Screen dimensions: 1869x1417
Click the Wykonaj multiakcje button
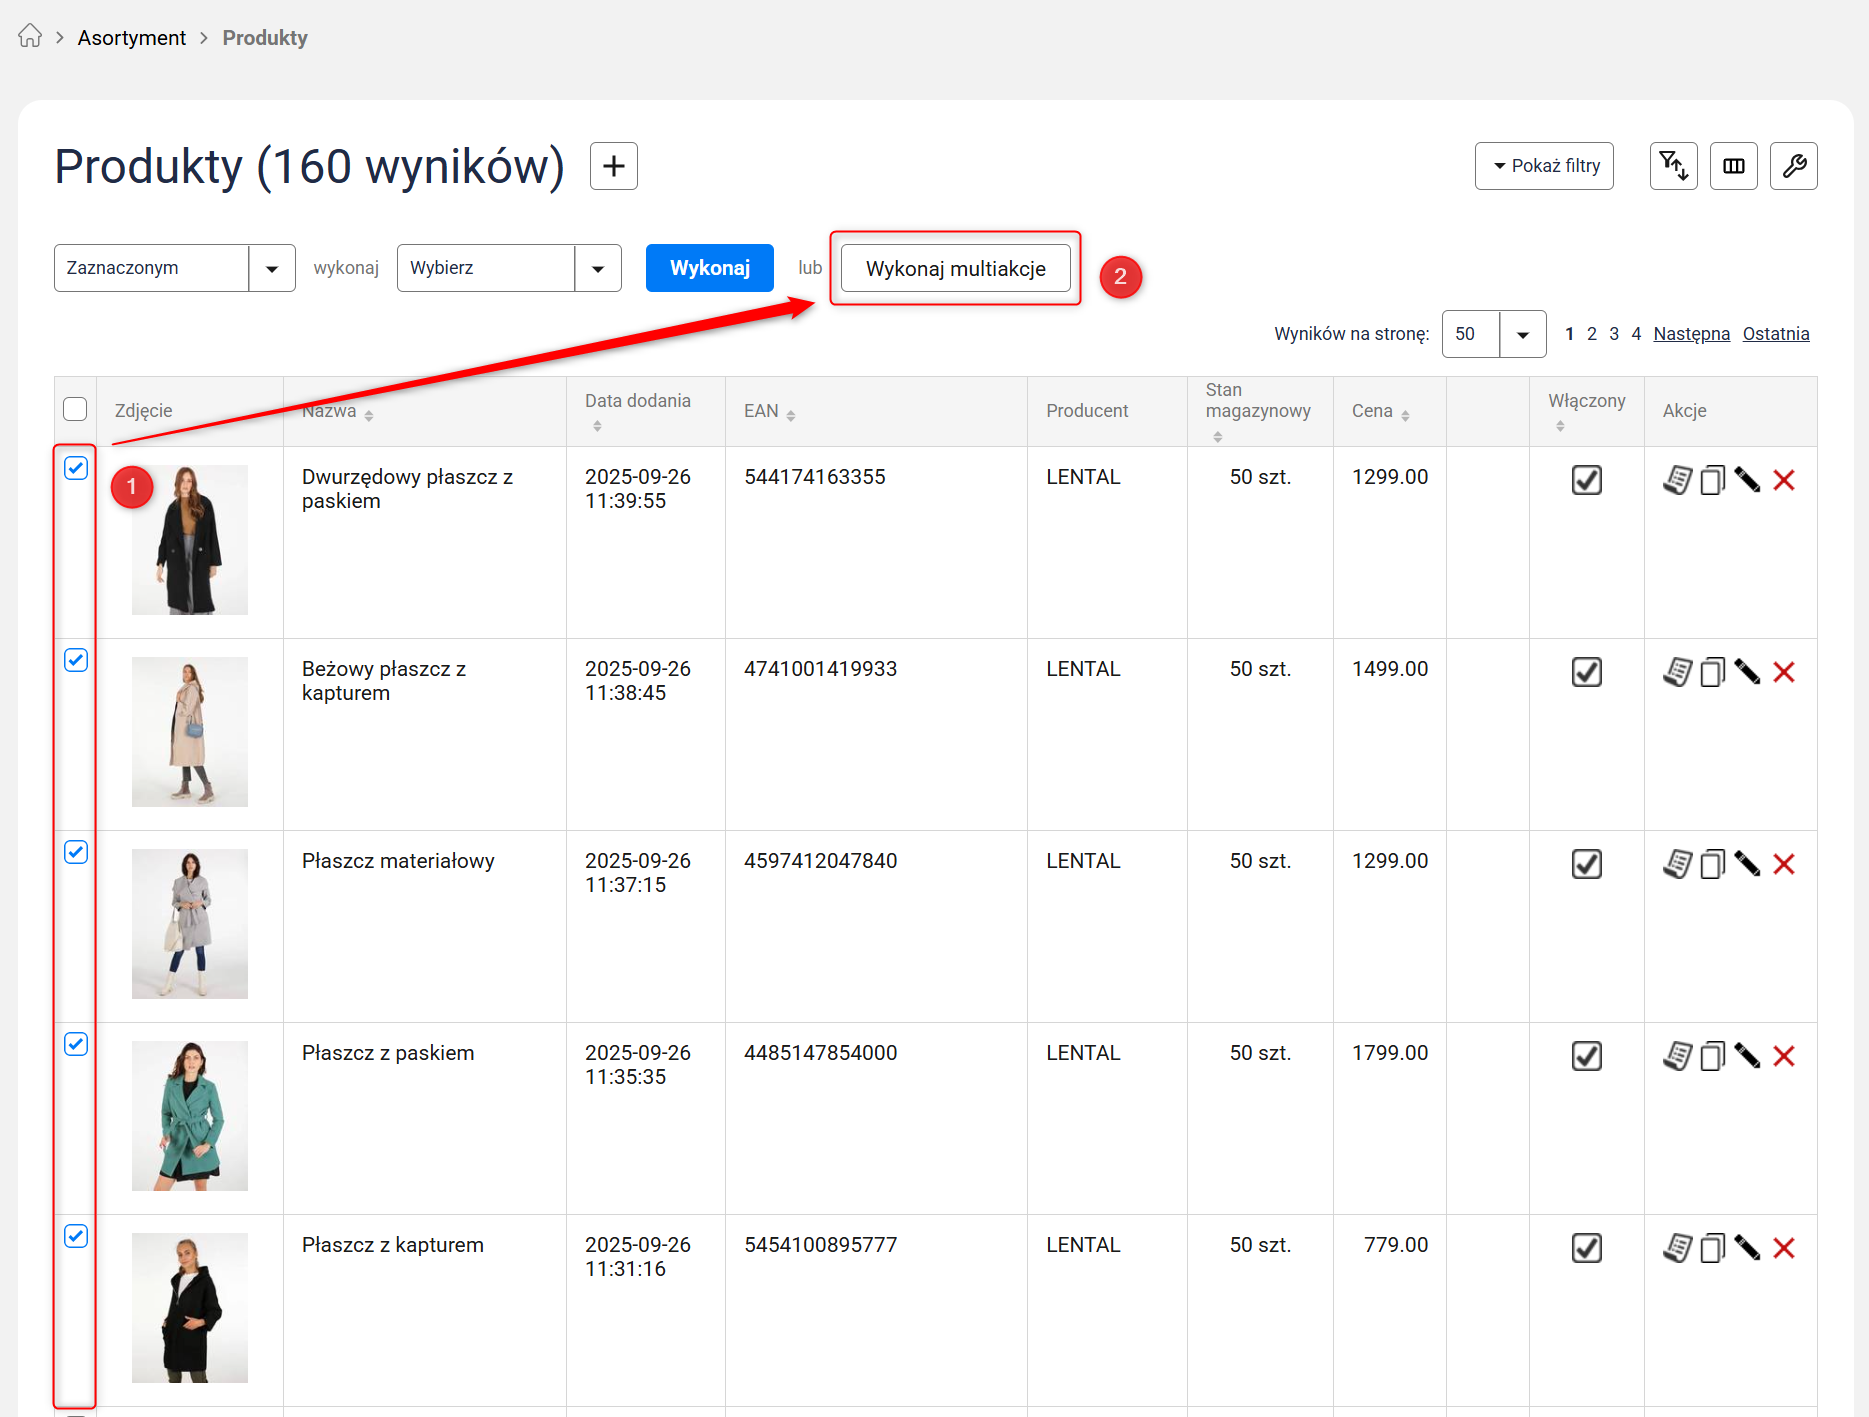point(955,269)
